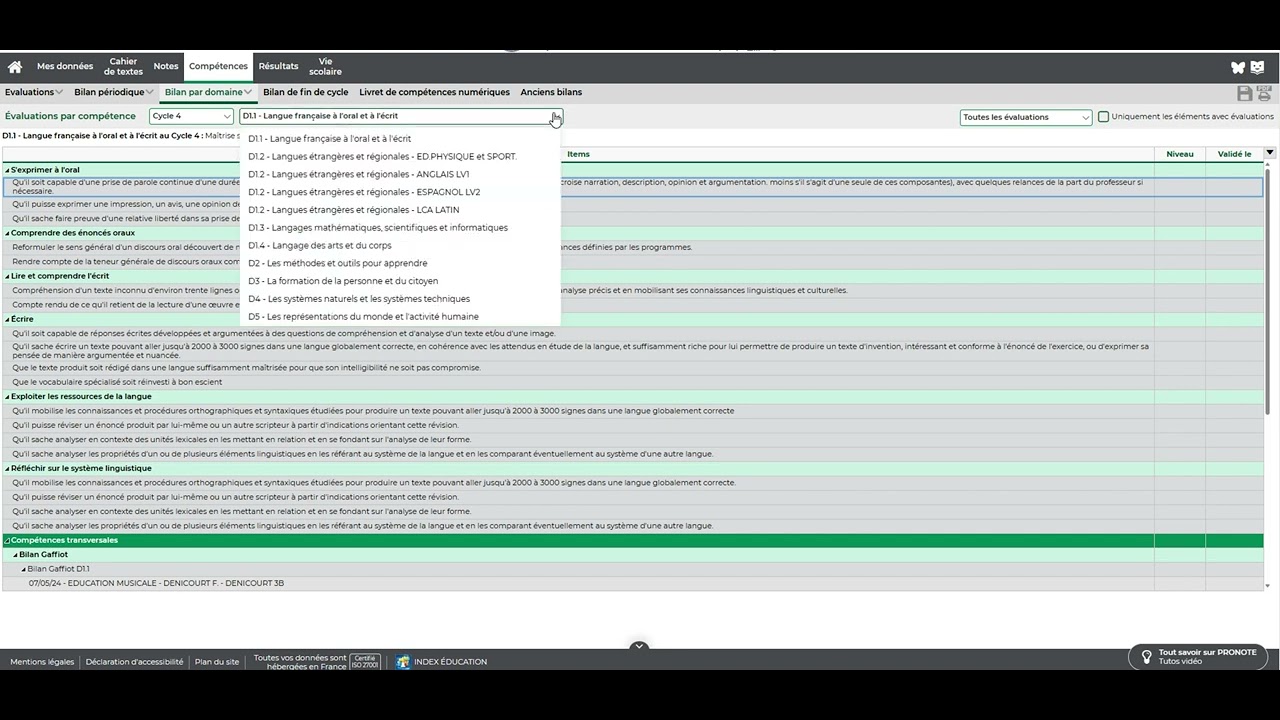Collapse the Écrire section
Image resolution: width=1280 pixels, height=720 pixels.
(7, 319)
